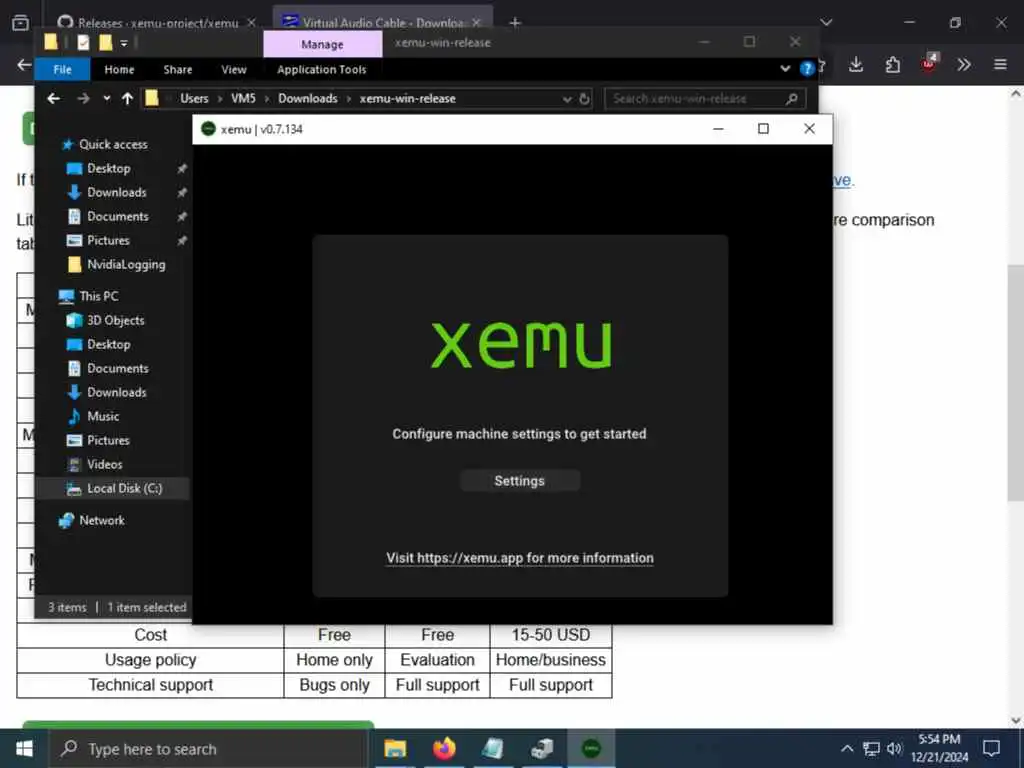This screenshot has width=1024, height=768.
Task: Expand the Explorer ribbon chevron
Action: [785, 68]
